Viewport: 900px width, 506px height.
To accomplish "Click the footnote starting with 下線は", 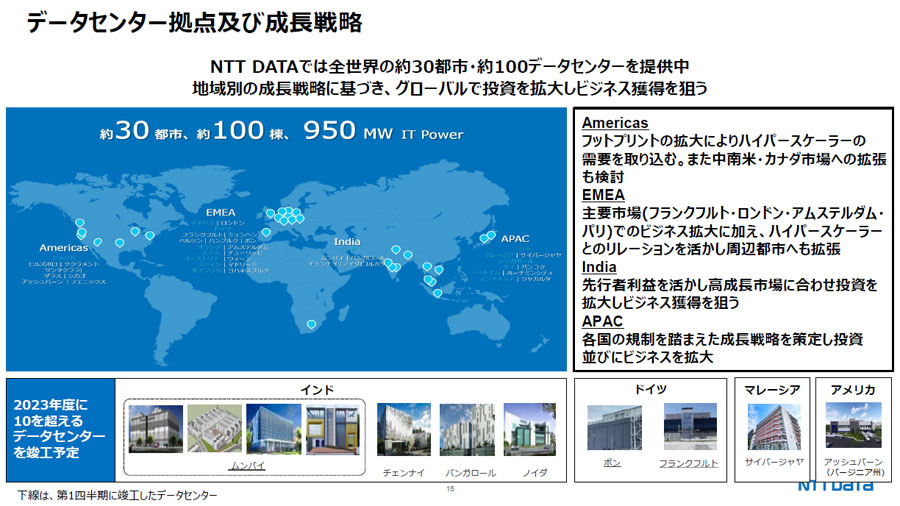I will pyautogui.click(x=117, y=495).
